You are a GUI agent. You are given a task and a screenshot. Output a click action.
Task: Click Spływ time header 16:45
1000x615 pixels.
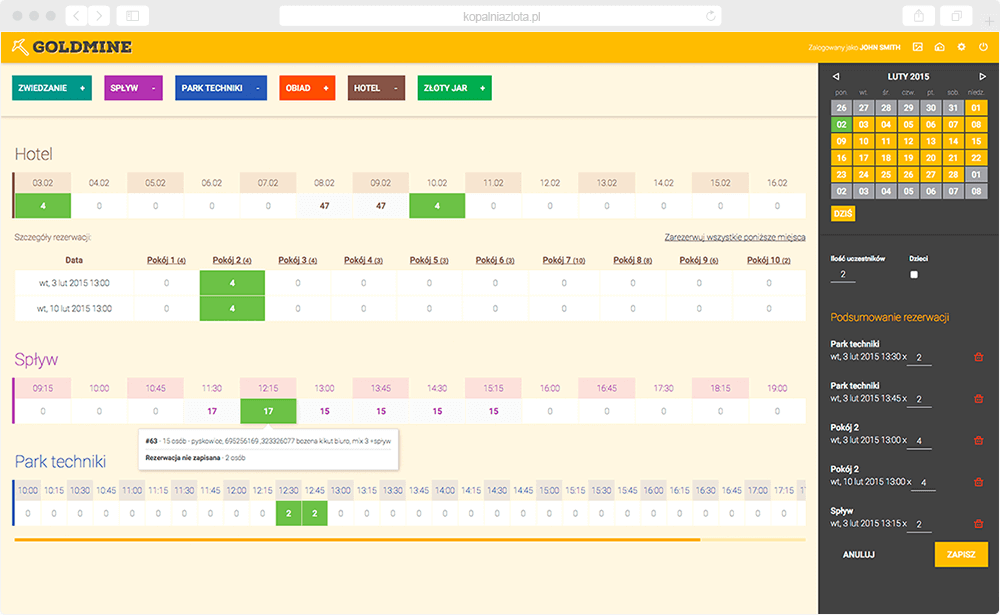[607, 388]
